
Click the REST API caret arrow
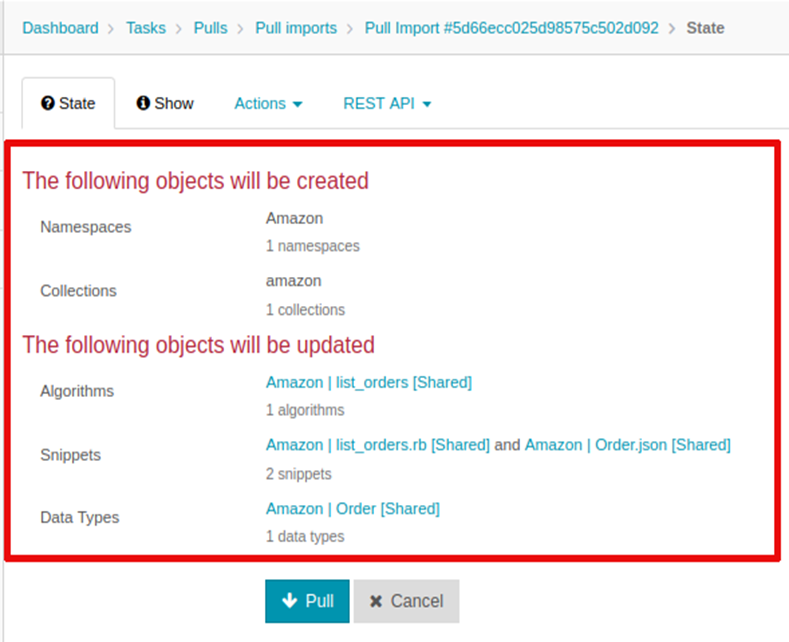[x=427, y=105]
